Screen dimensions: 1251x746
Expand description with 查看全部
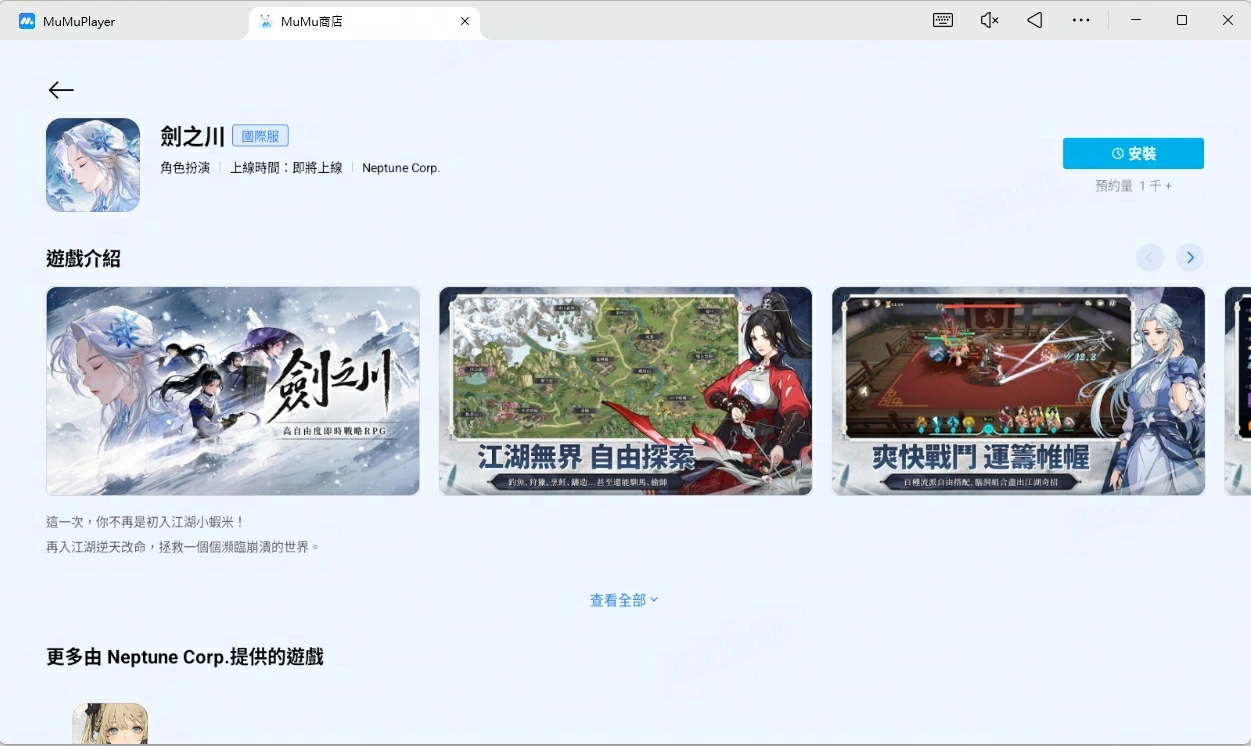624,600
